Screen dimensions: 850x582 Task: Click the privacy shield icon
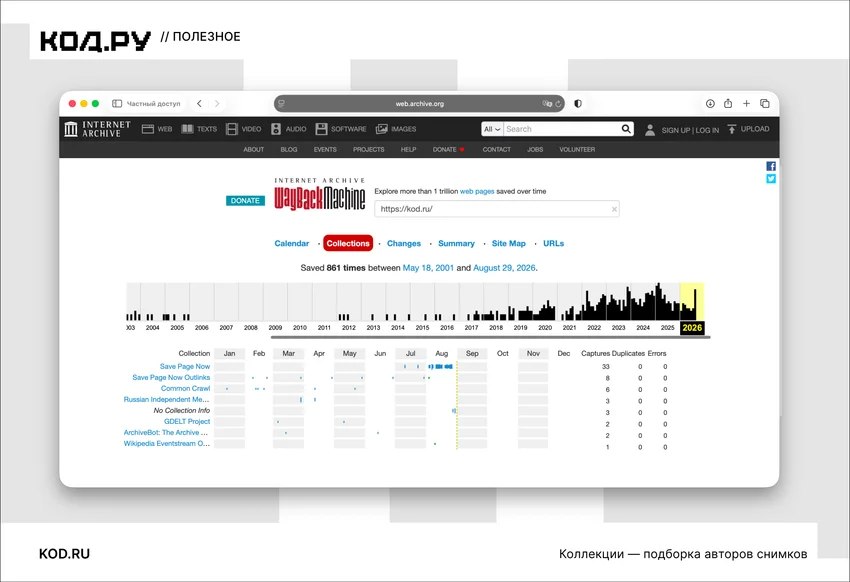pos(578,104)
